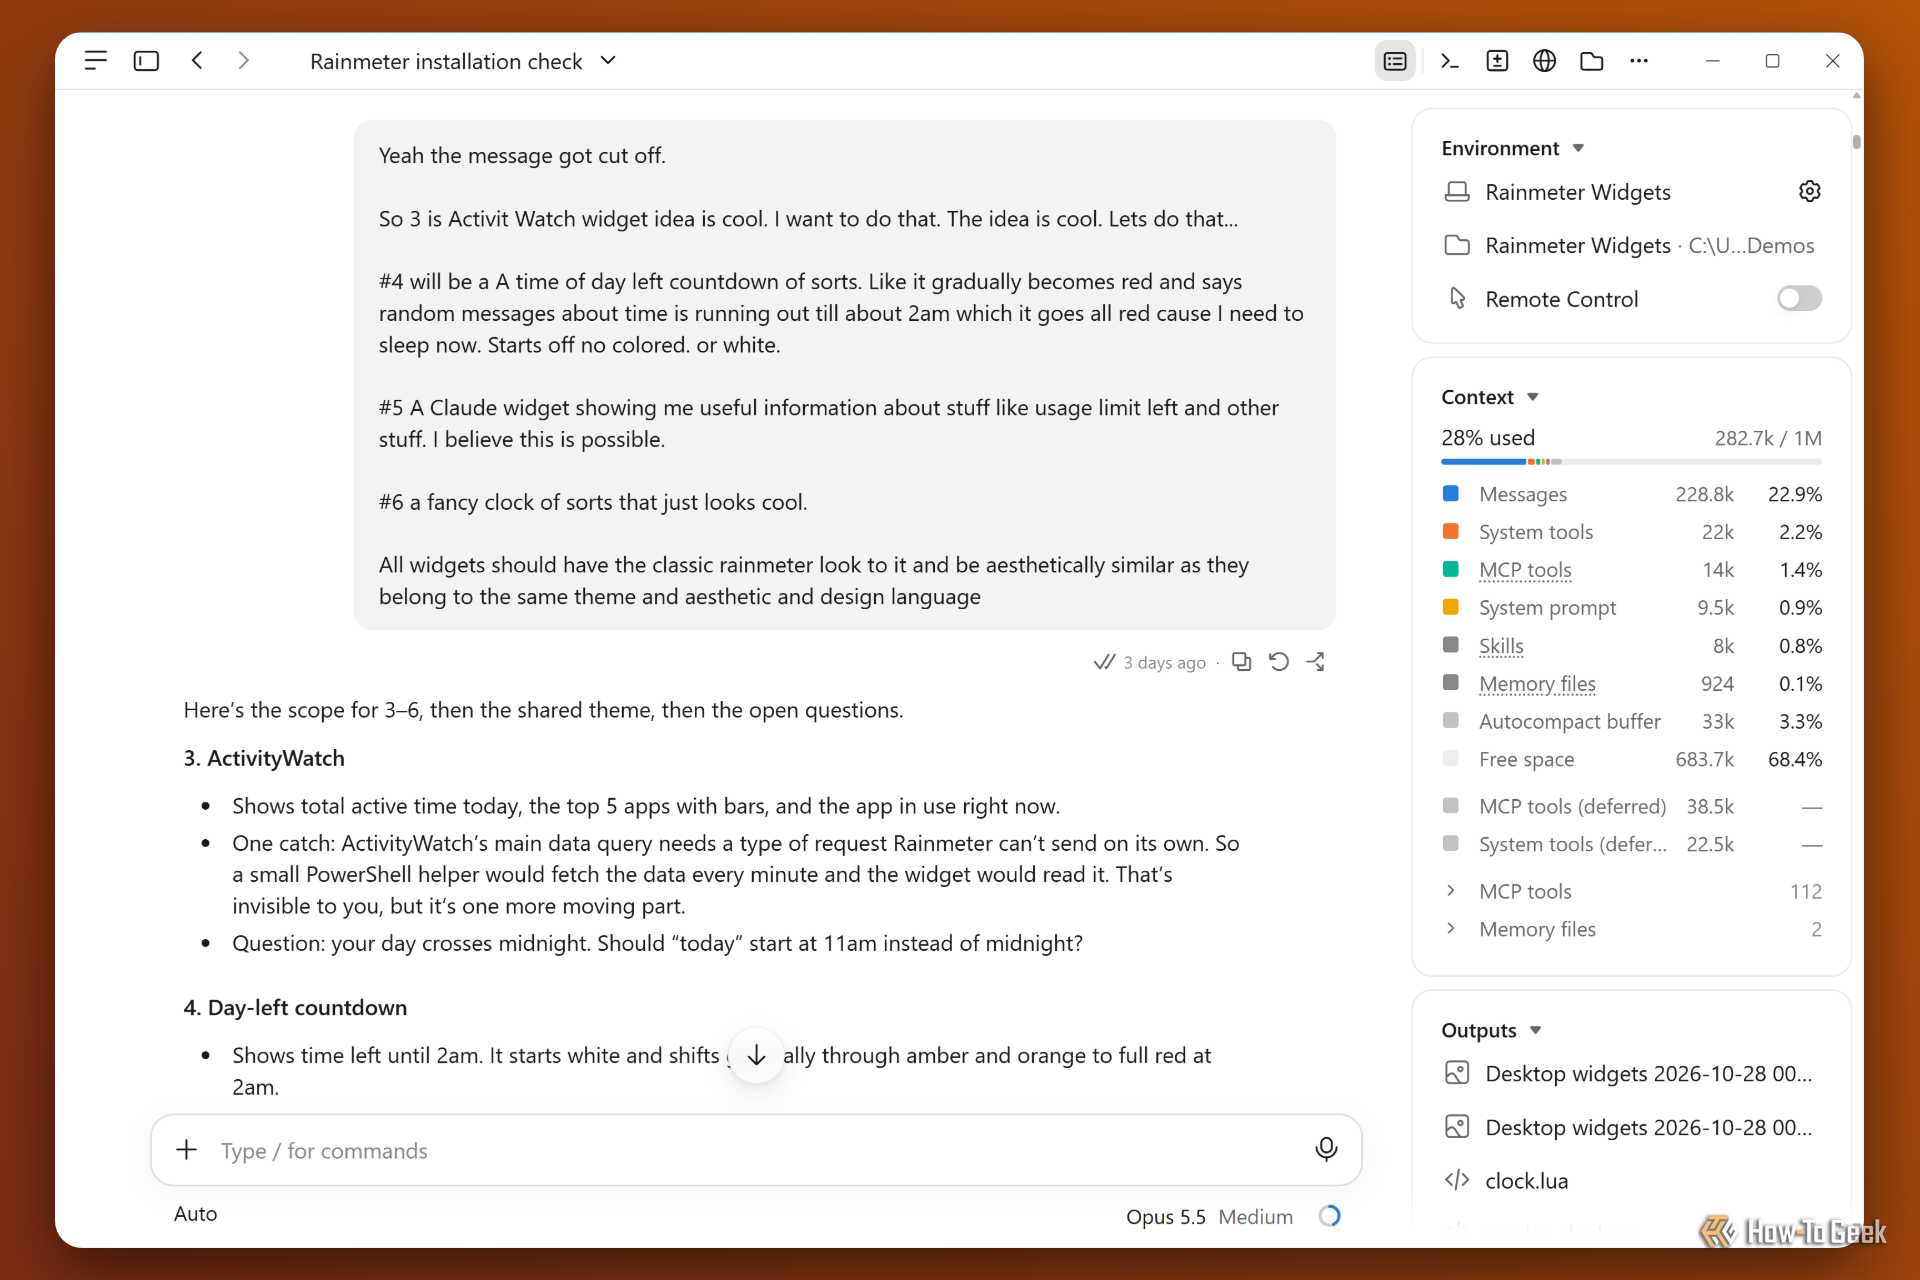Change the Medium effort setting

point(1256,1217)
